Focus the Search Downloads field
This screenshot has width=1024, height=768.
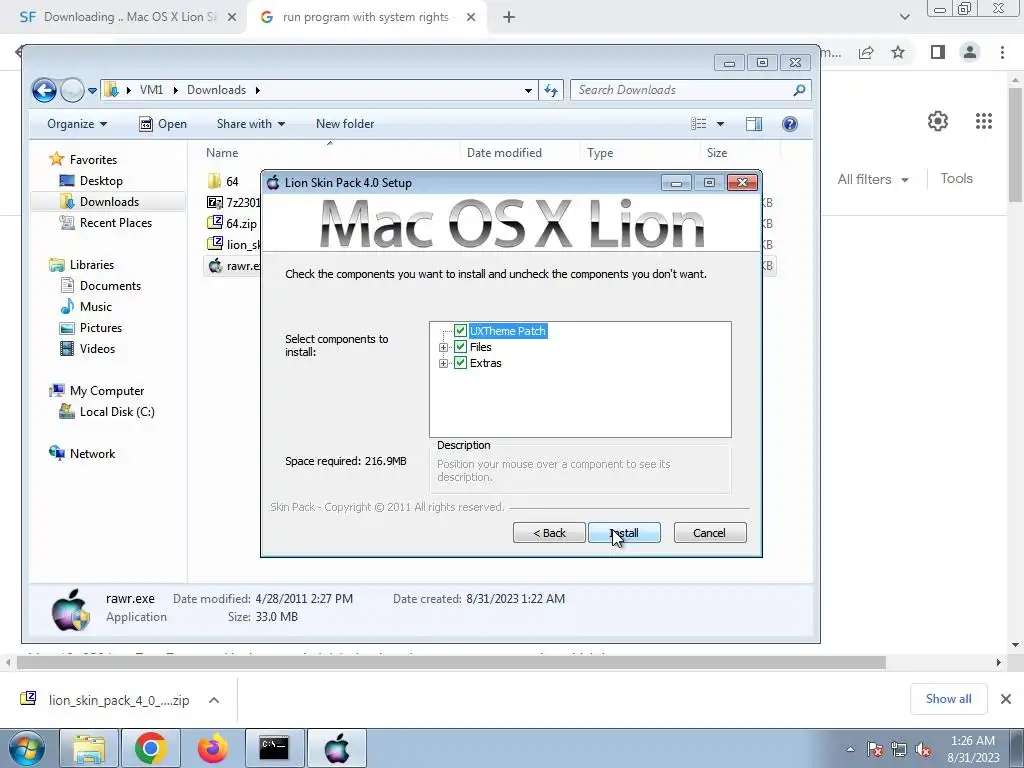coord(690,90)
